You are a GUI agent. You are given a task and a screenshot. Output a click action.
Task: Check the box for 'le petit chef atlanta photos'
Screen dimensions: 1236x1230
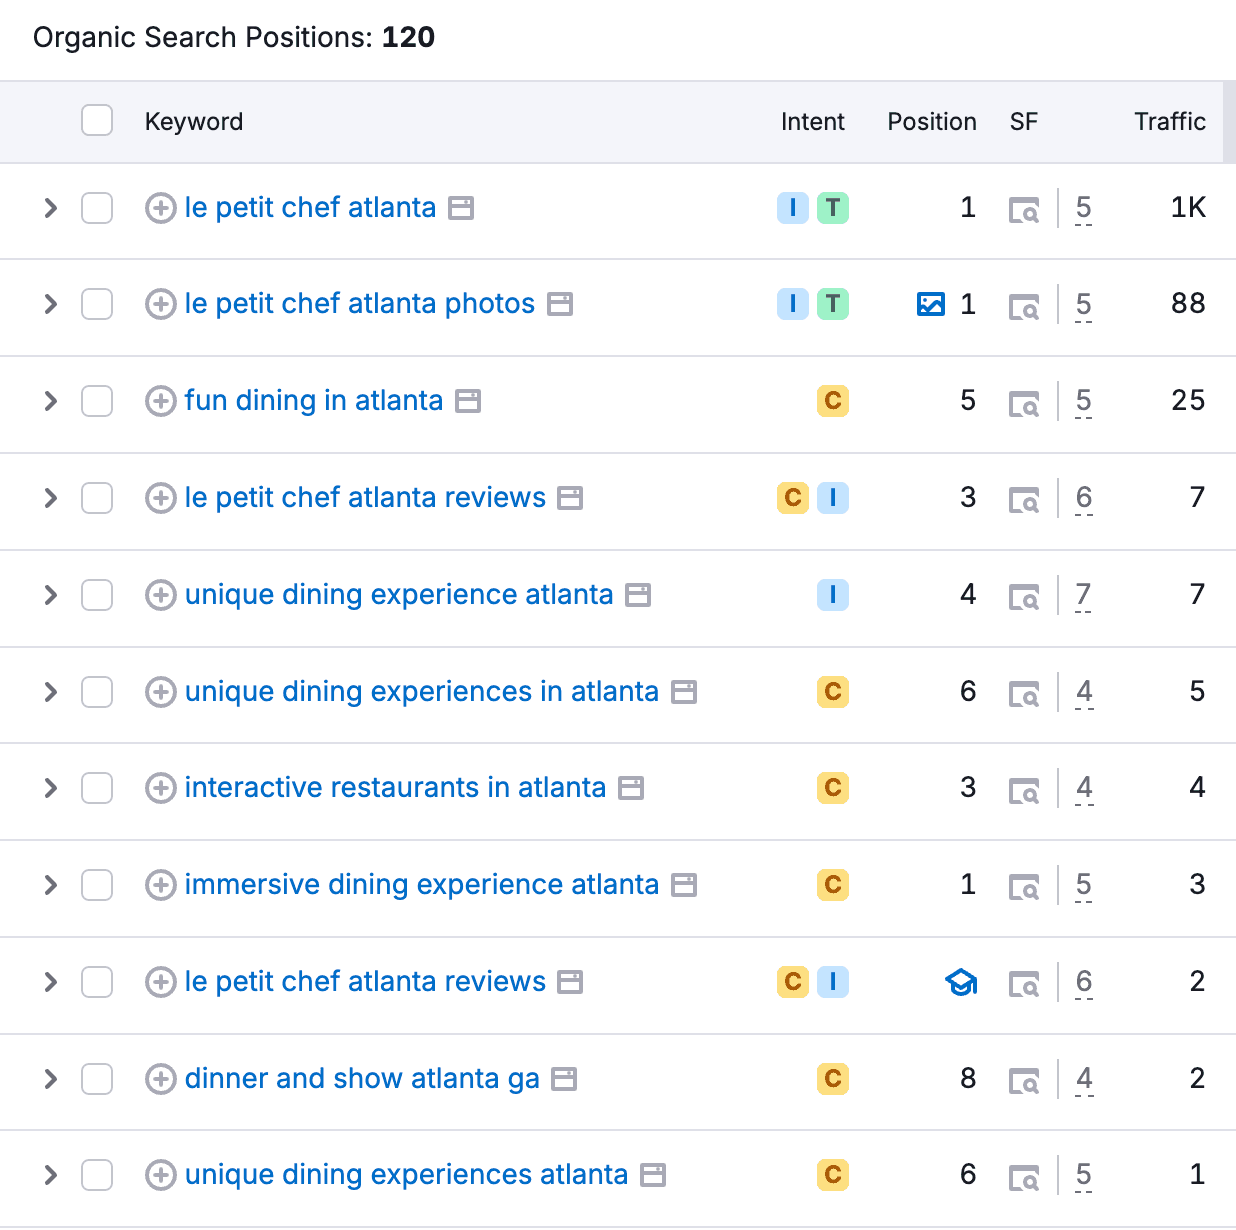[x=97, y=304]
